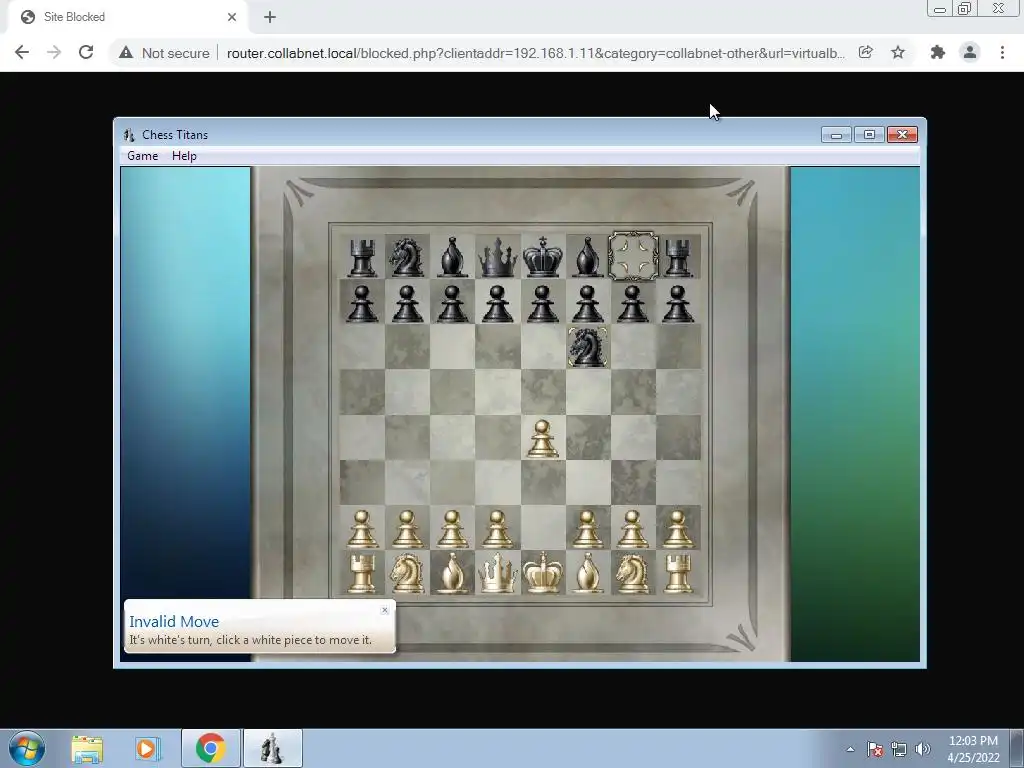Click the black queen on d8
This screenshot has height=768, width=1024.
point(498,257)
